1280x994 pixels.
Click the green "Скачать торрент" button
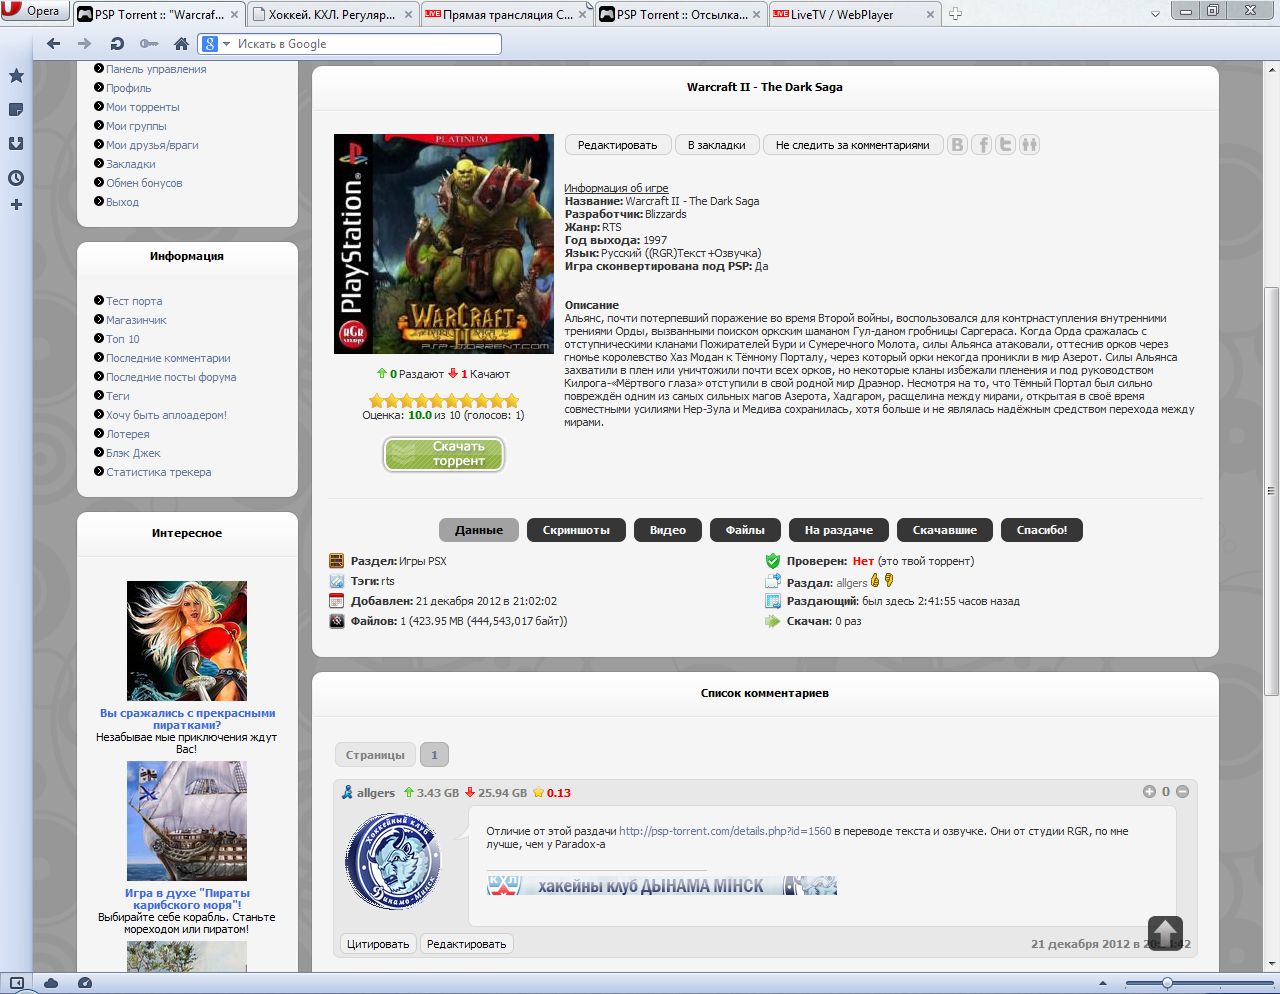coord(444,454)
